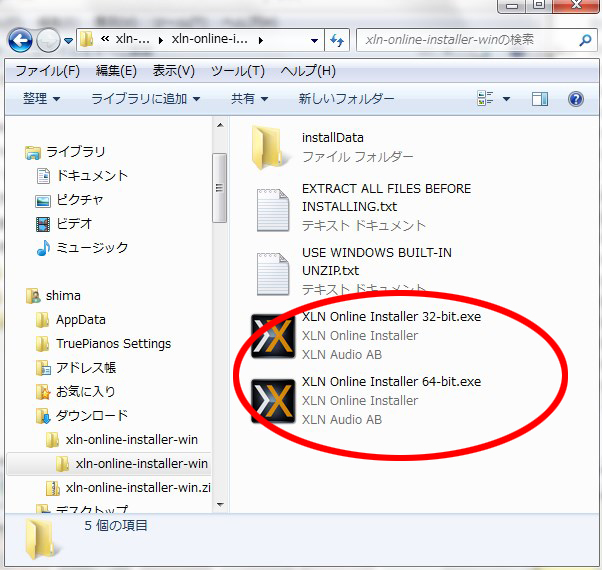602x570 pixels.
Task: Select XLN Online Installer 64-bit.exe icon
Action: (x=273, y=401)
